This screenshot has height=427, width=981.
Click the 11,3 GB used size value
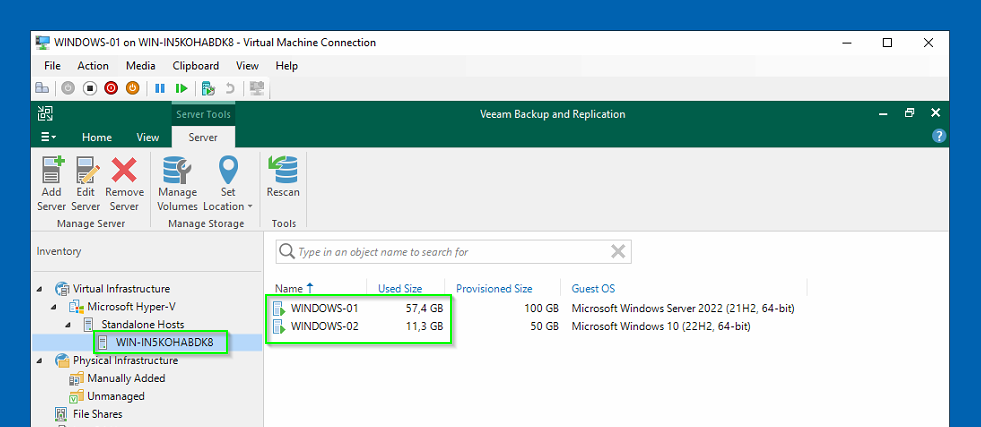coord(425,326)
